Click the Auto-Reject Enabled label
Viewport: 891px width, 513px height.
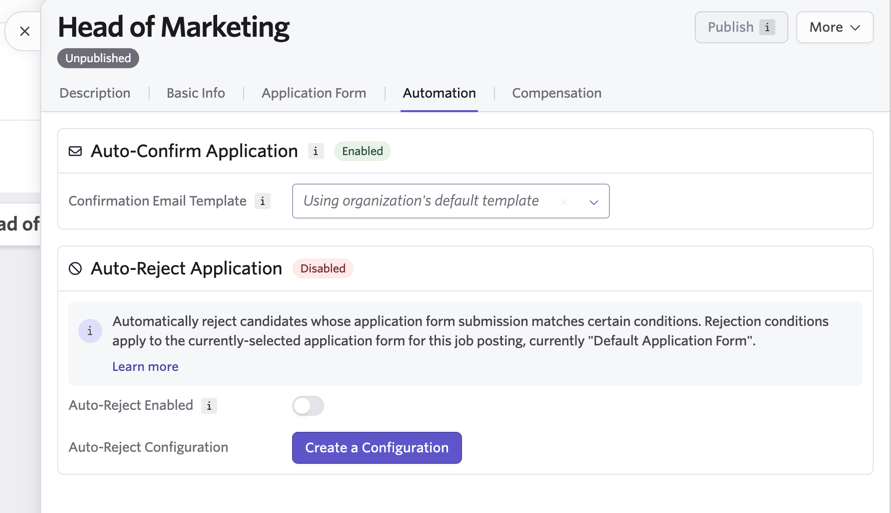click(x=131, y=406)
